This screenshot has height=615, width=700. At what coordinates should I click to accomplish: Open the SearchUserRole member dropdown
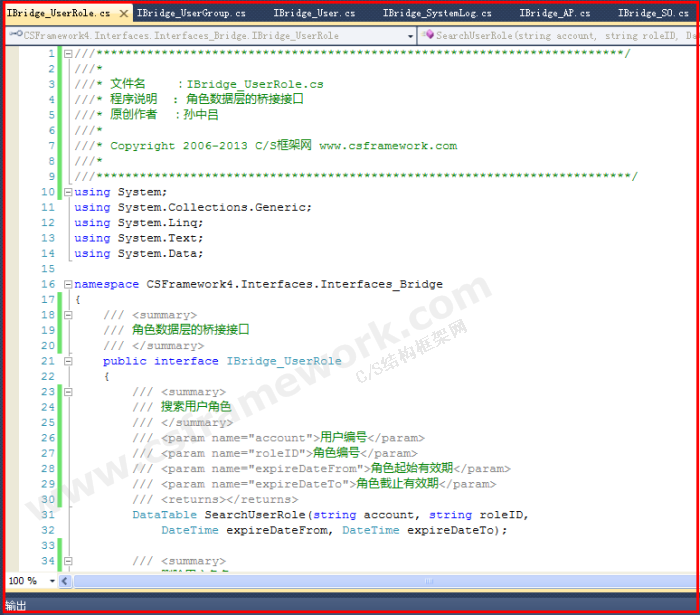point(560,35)
